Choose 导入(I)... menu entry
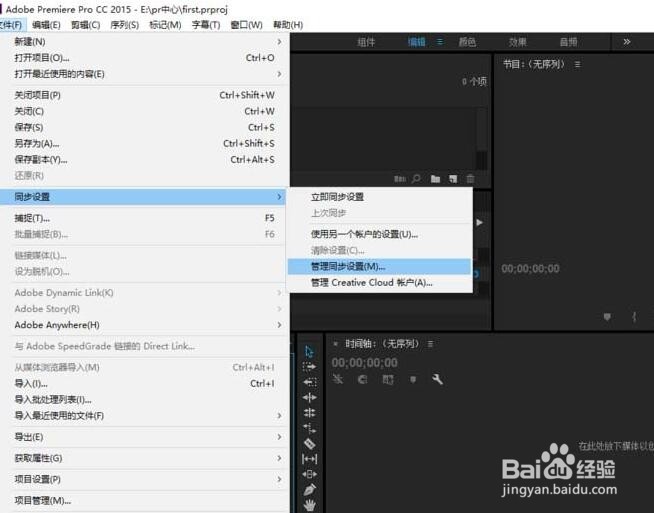The width and height of the screenshot is (654, 513). [x=142, y=383]
